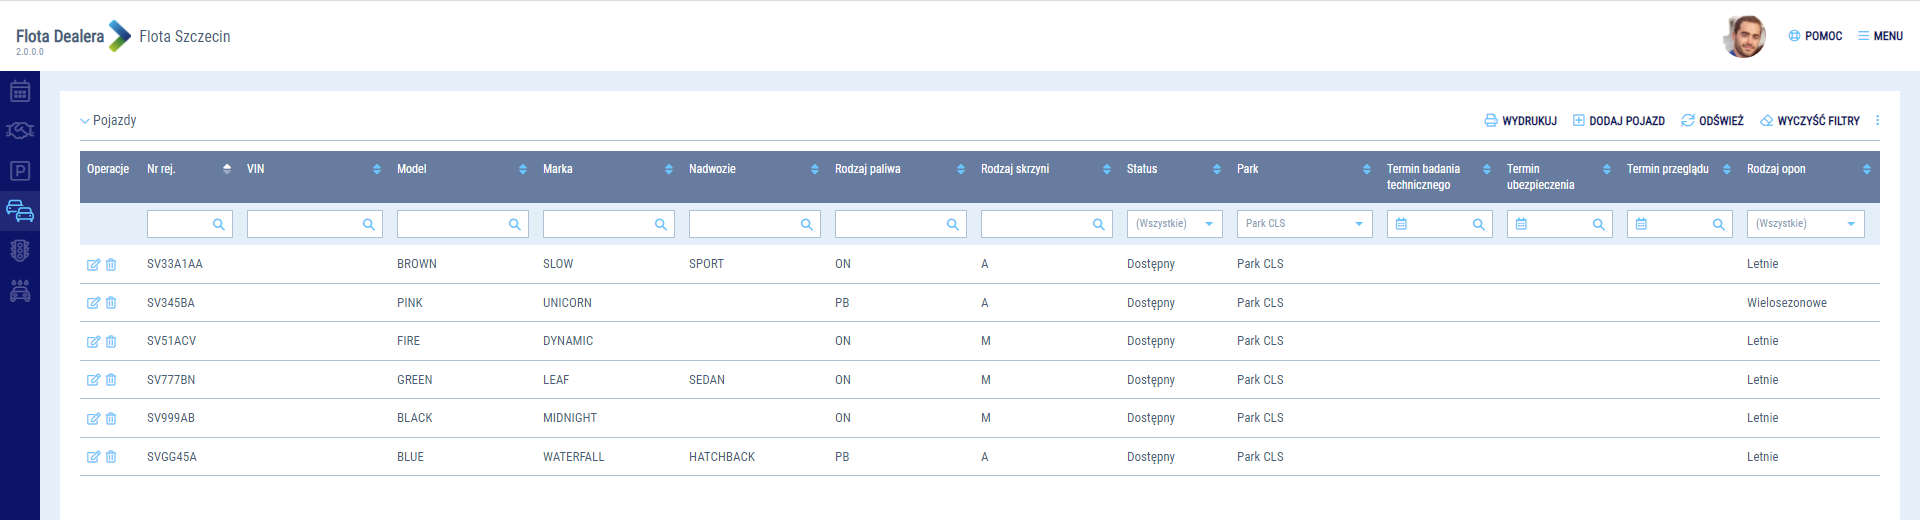This screenshot has width=1920, height=520.
Task: Click edit icon for vehicle SV33A1AA
Action: (x=93, y=265)
